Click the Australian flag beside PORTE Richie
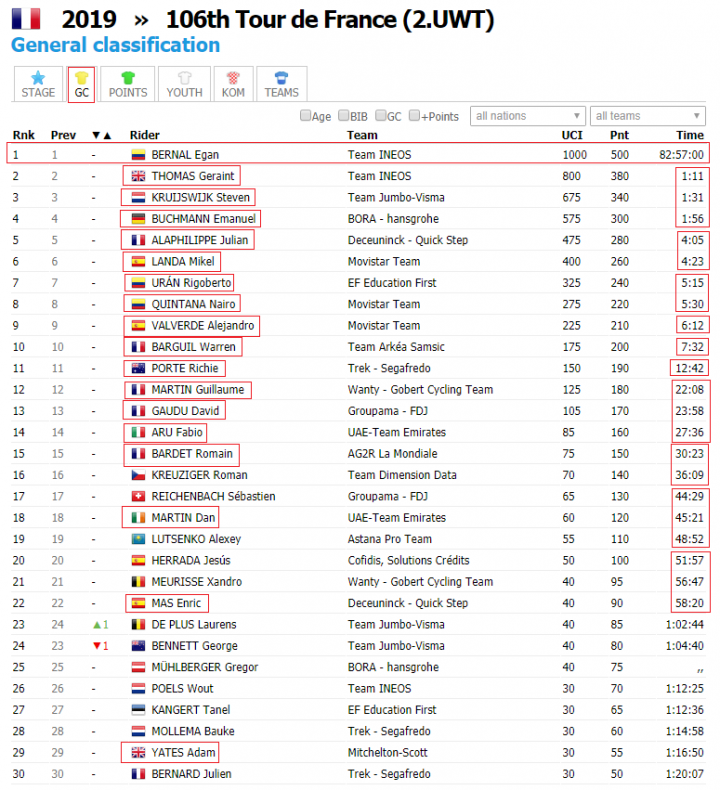The image size is (720, 790). [x=138, y=368]
